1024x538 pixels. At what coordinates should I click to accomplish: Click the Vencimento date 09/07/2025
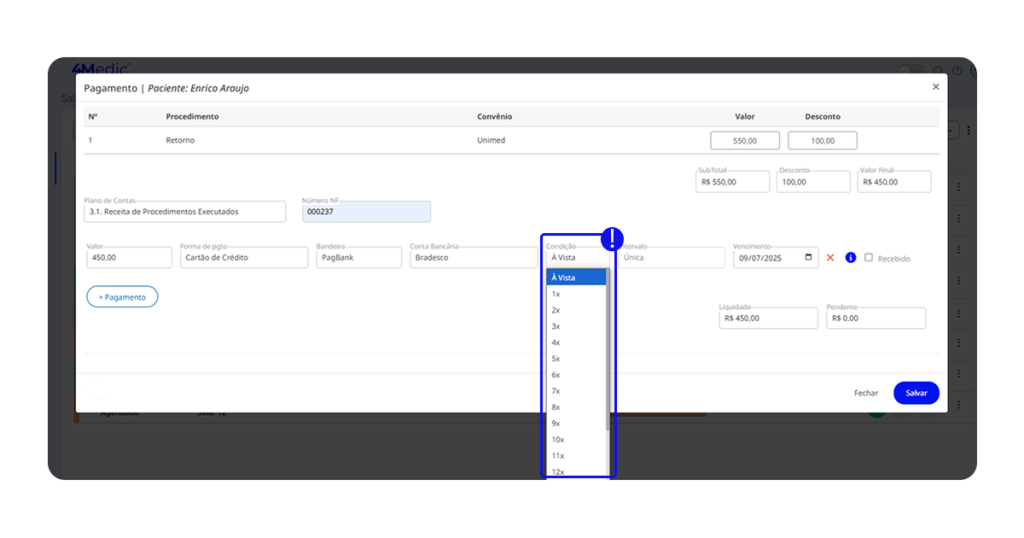pos(761,258)
